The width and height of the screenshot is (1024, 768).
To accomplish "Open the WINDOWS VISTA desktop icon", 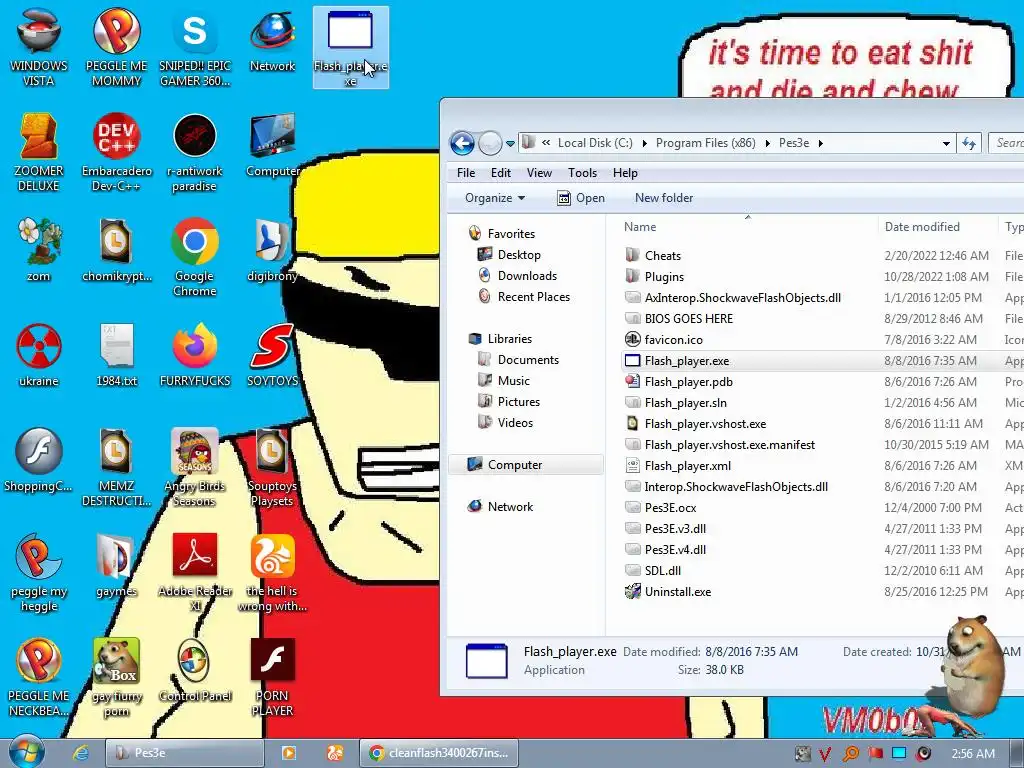I will coord(39,46).
